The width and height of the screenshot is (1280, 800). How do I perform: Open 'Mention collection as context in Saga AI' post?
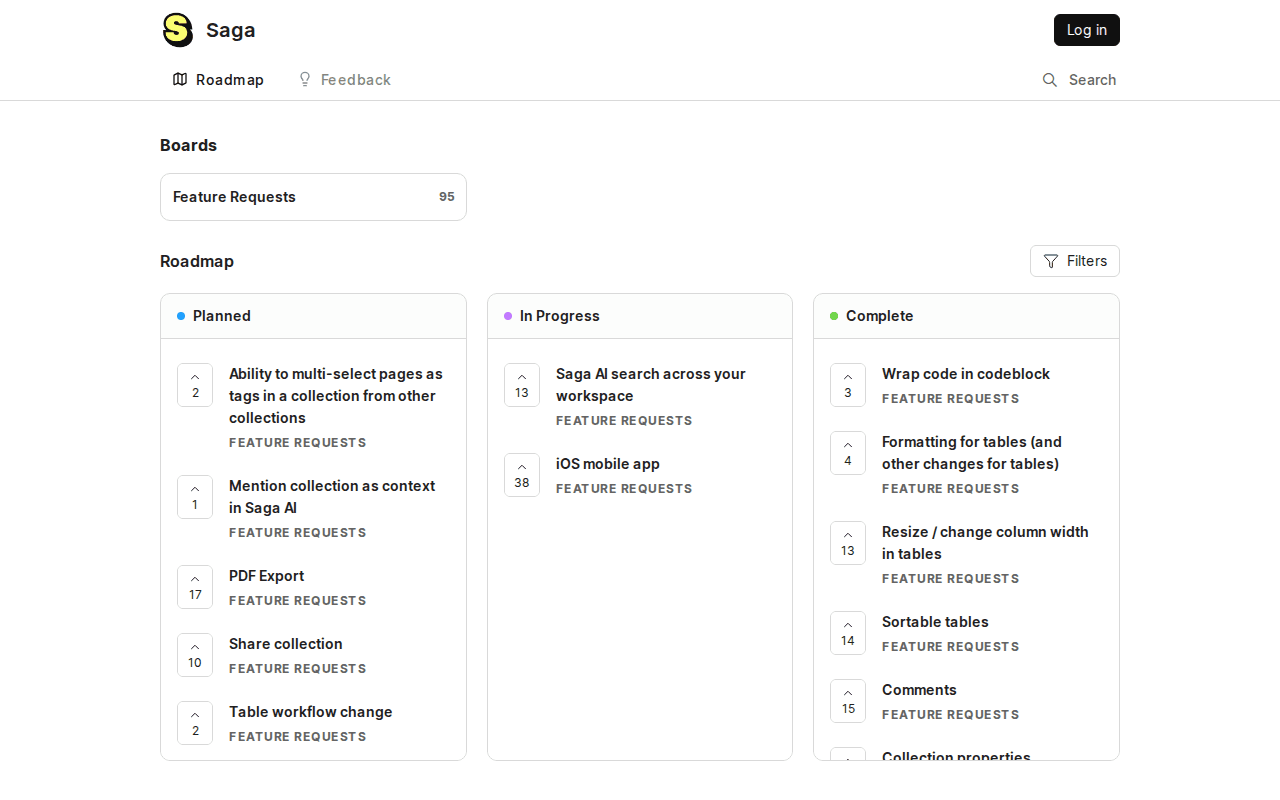point(332,497)
